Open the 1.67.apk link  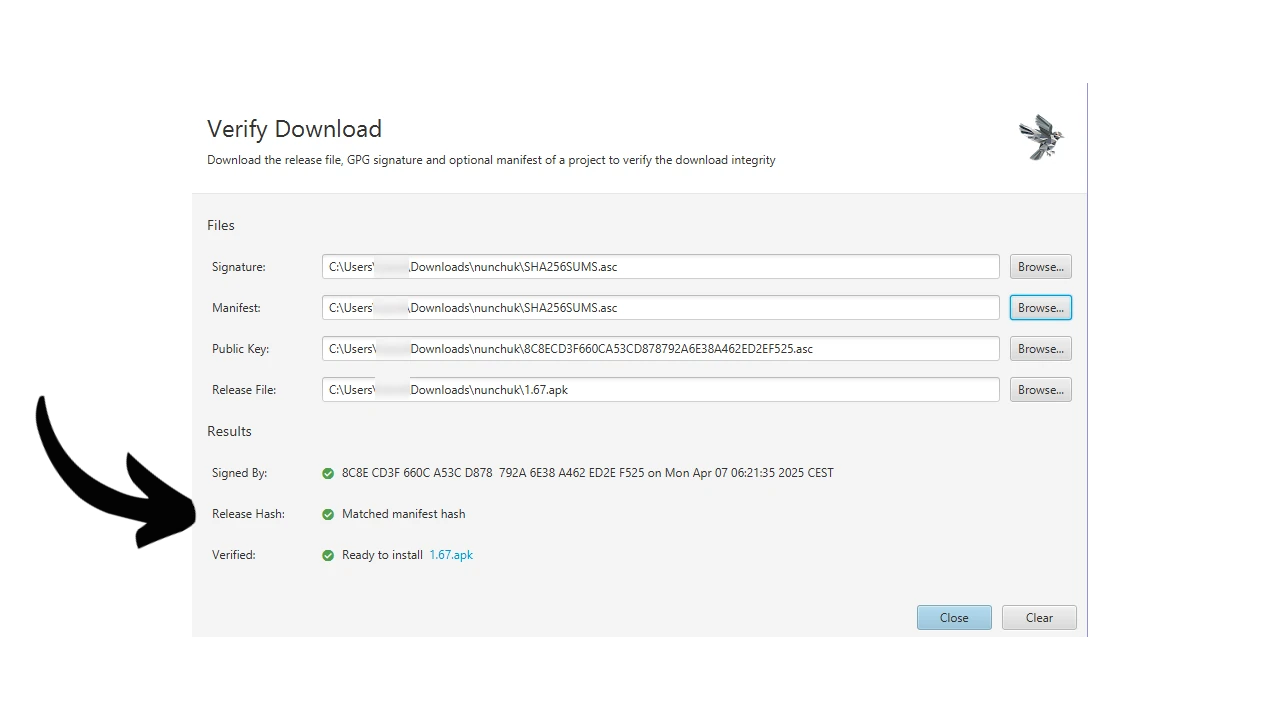[451, 555]
